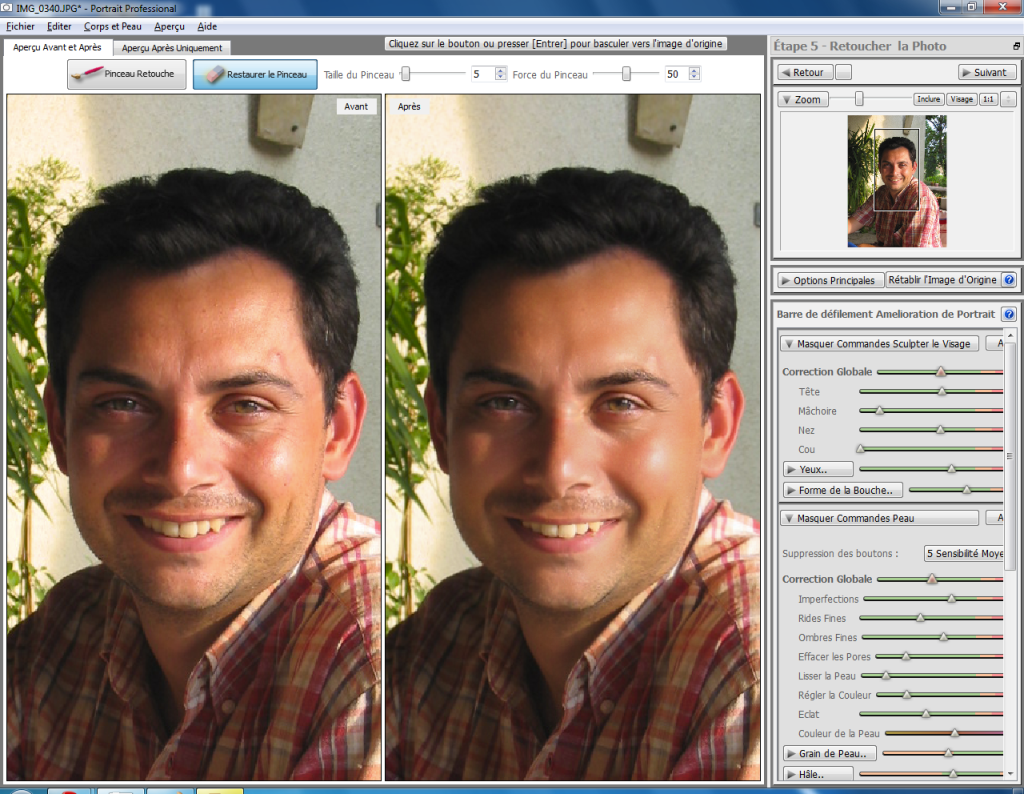This screenshot has height=794, width=1024.
Task: Click the 1:1 zoom button
Action: 987,99
